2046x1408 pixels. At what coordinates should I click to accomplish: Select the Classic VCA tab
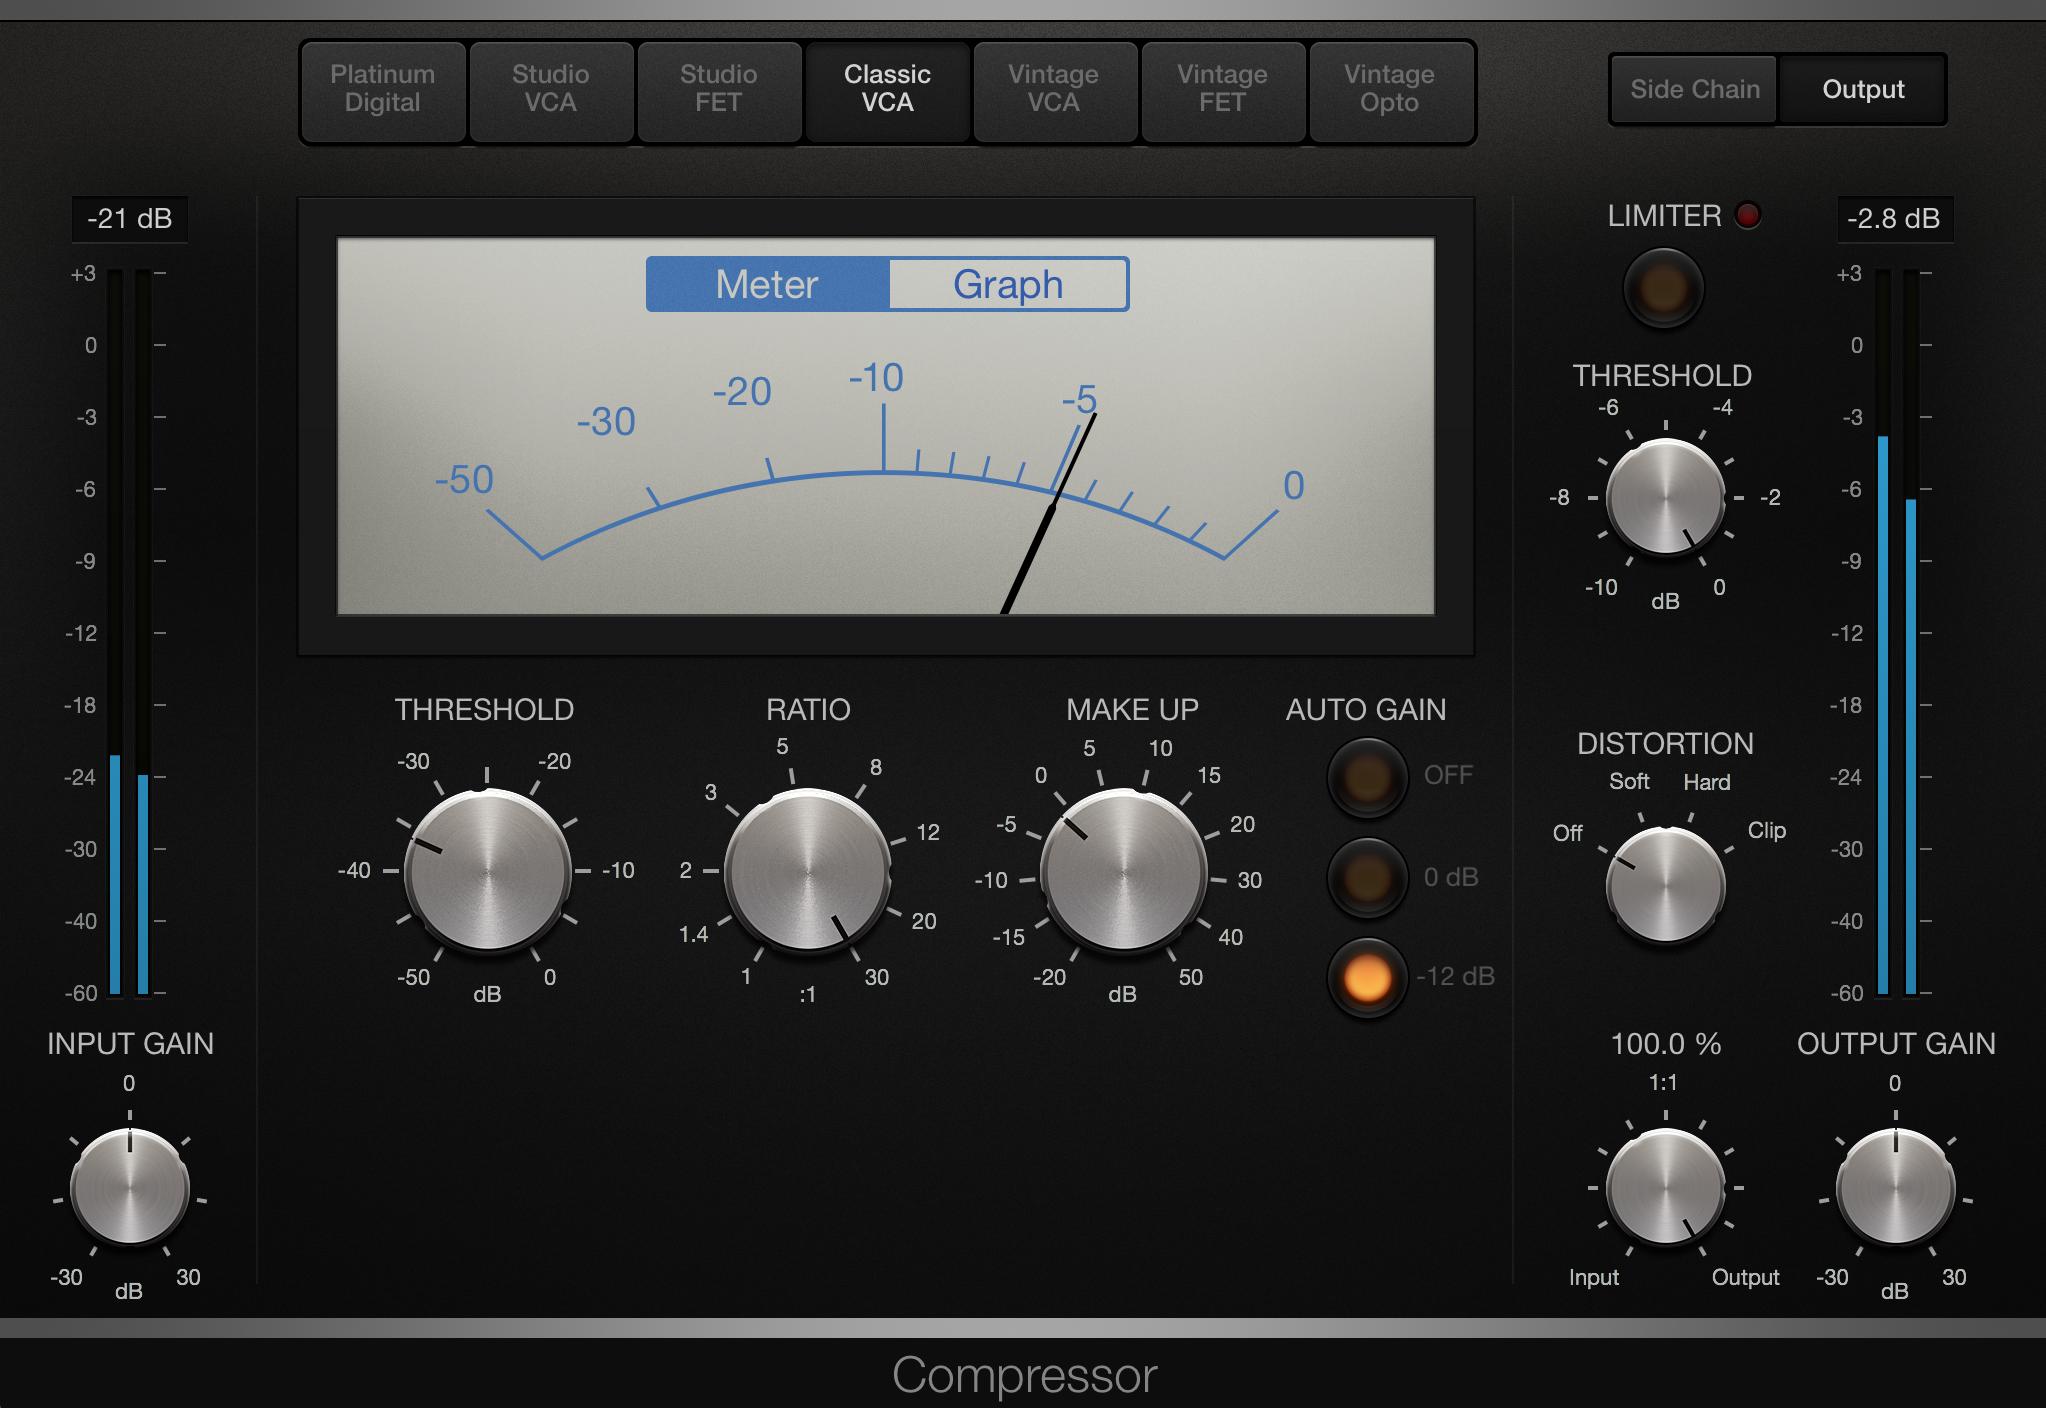[x=887, y=90]
